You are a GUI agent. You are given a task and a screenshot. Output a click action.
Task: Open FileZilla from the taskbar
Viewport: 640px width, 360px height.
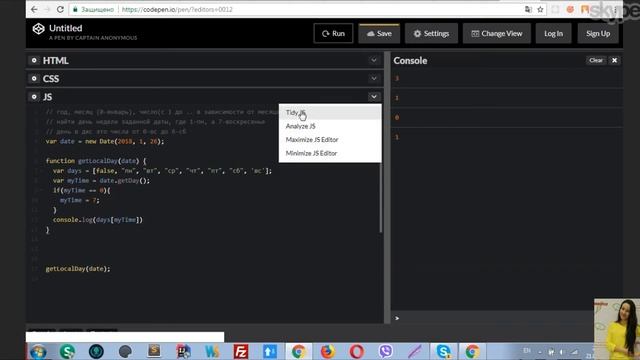(x=241, y=351)
